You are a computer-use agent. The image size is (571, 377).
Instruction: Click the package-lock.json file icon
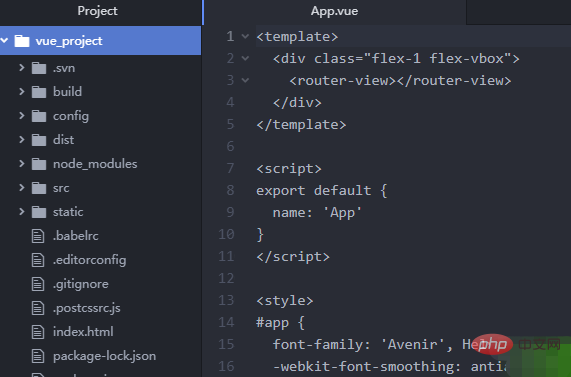[x=38, y=356]
